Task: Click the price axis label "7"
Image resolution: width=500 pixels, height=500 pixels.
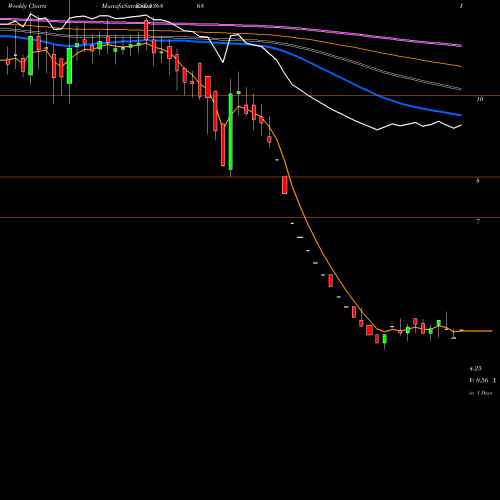Action: [x=478, y=221]
